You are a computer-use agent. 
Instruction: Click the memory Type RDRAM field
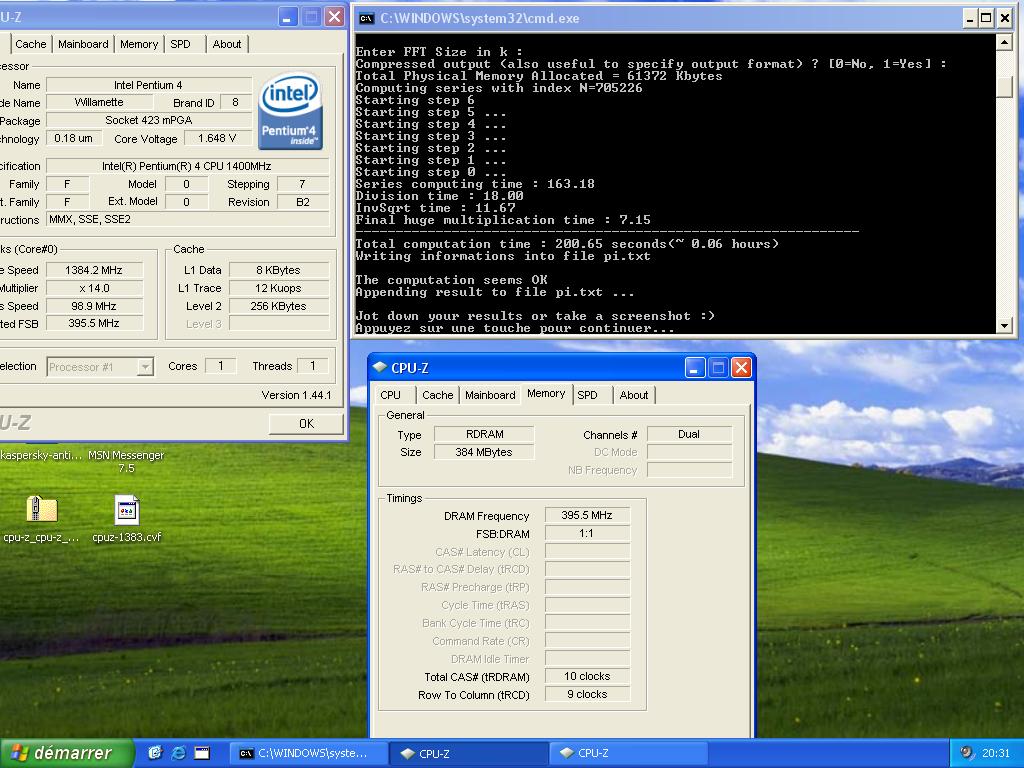pyautogui.click(x=484, y=434)
